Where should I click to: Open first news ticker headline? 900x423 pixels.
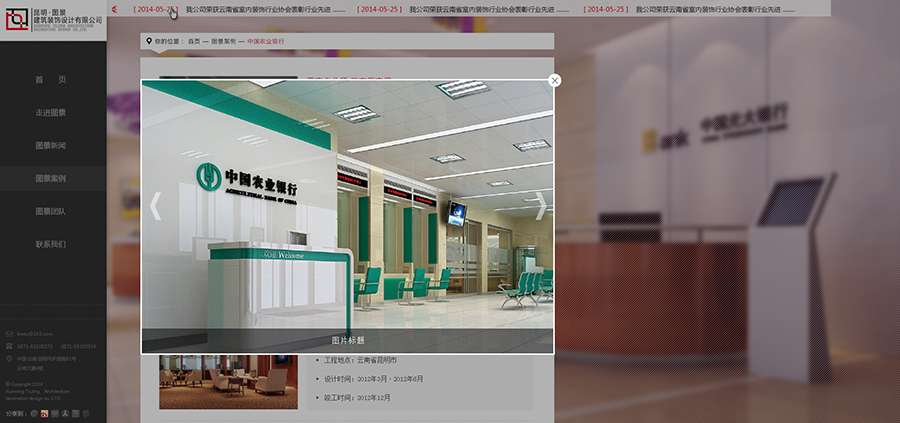click(265, 10)
